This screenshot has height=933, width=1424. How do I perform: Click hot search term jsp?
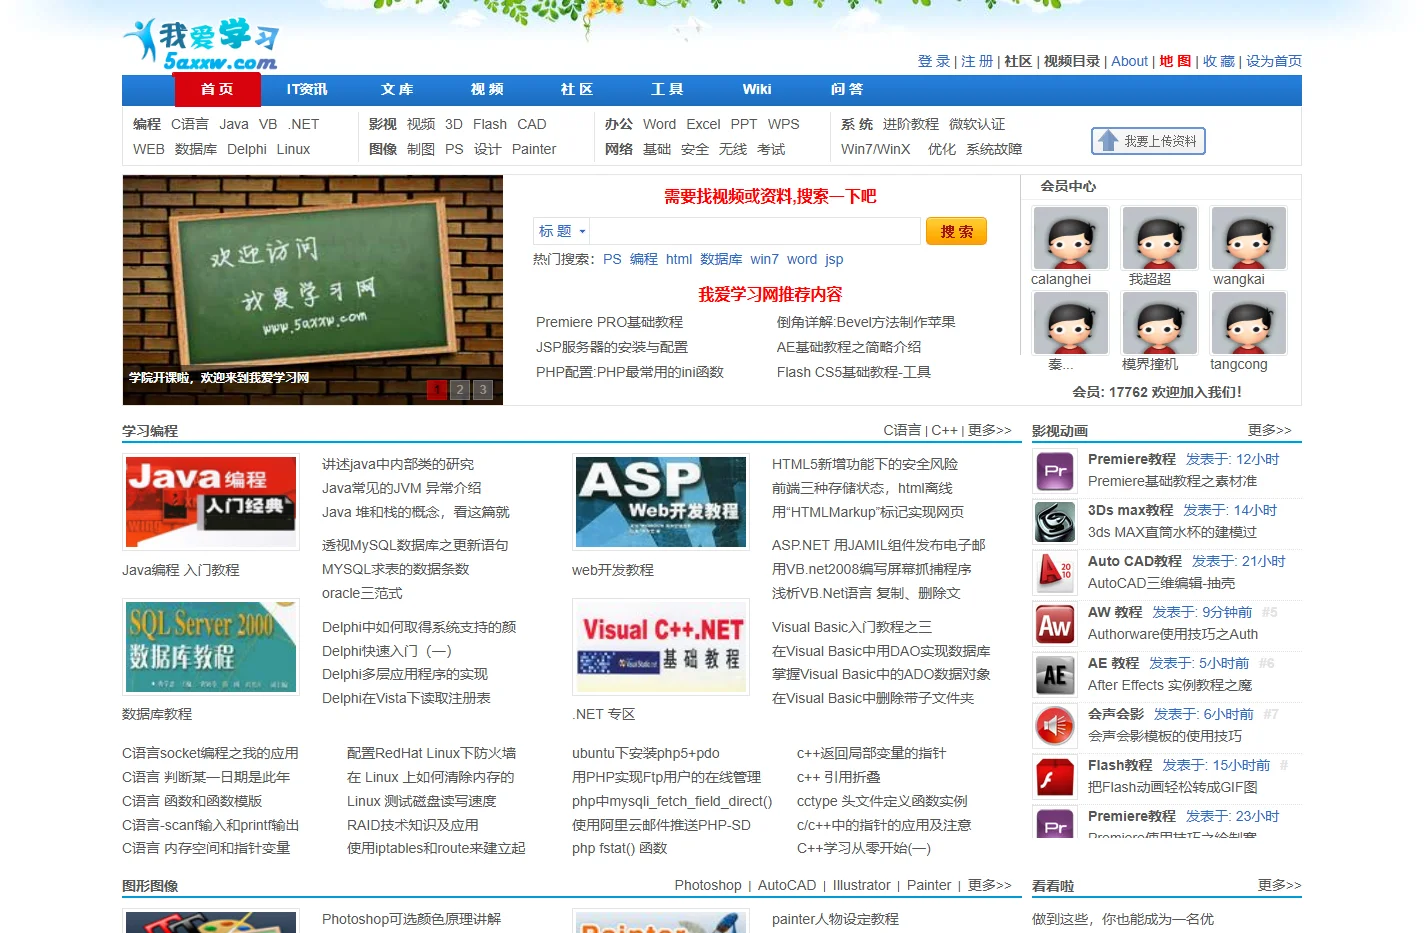[x=834, y=259]
